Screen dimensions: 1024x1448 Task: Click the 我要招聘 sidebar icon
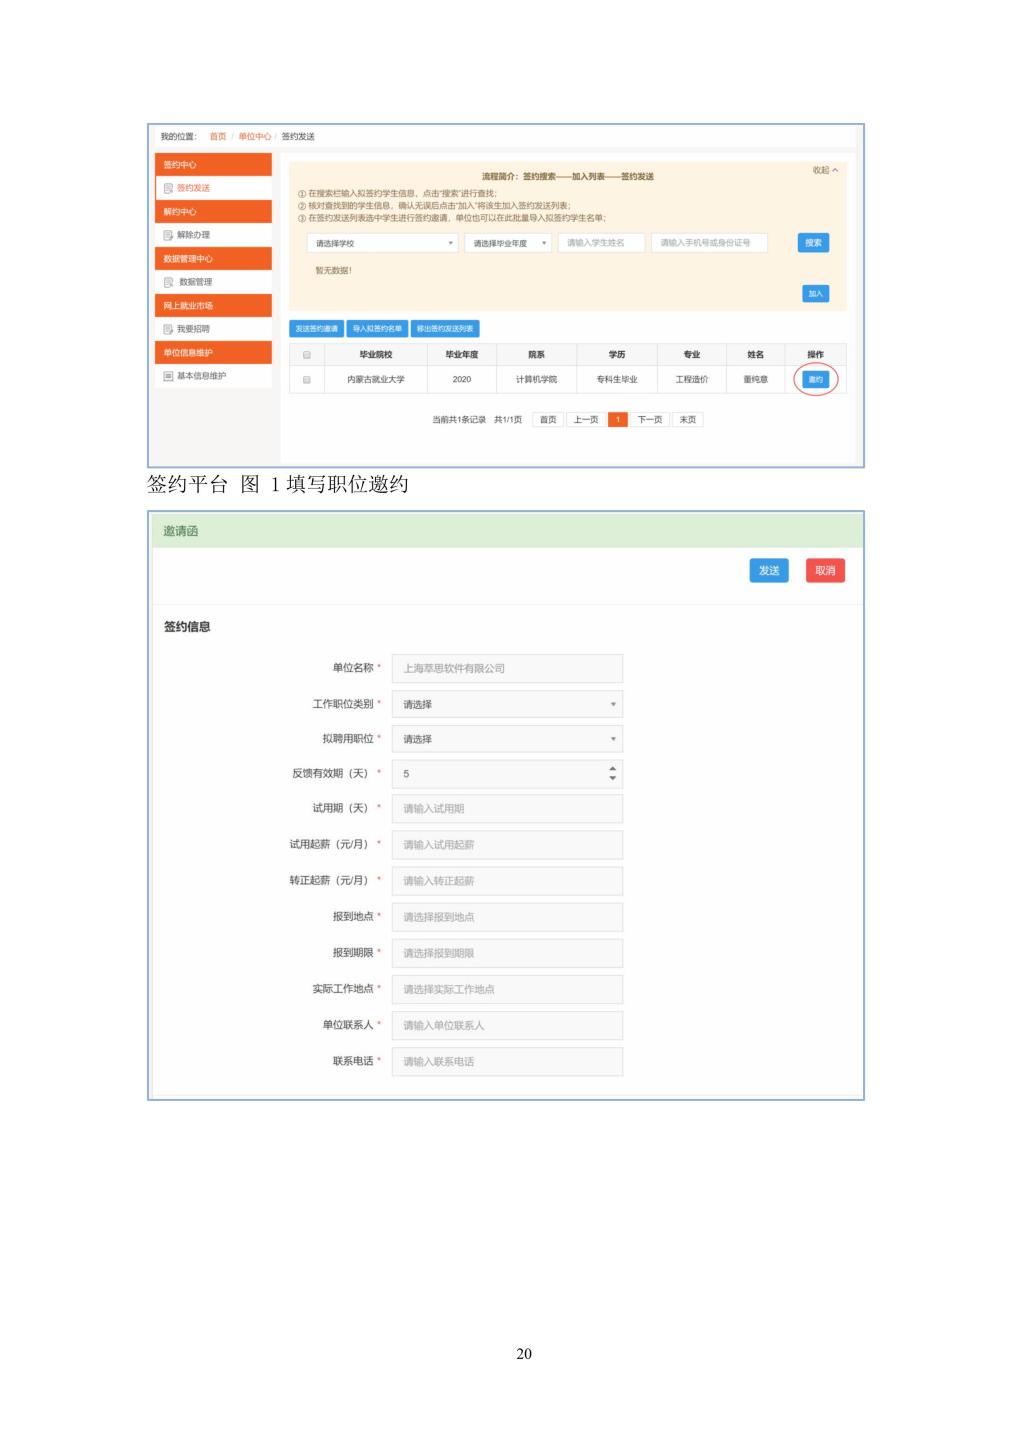(168, 329)
